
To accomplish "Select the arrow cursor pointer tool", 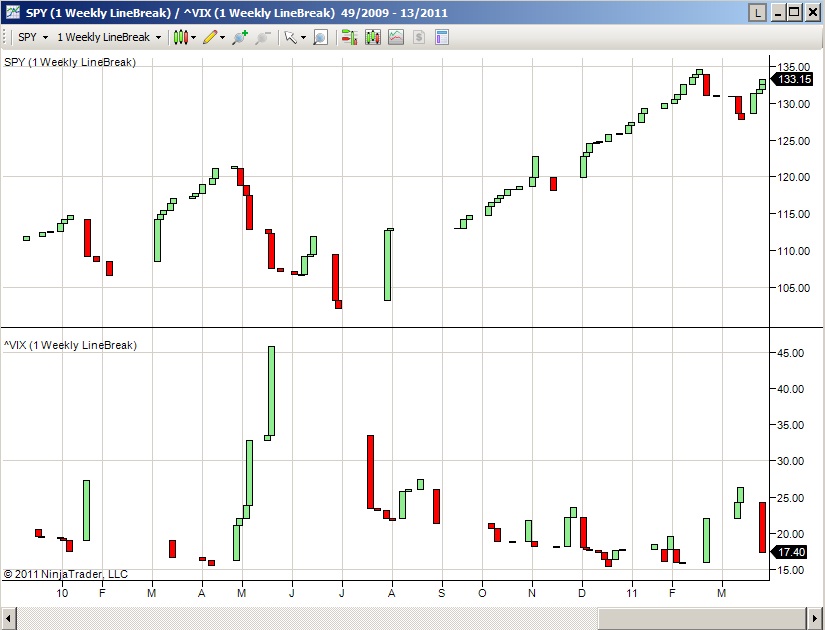I will click(290, 37).
